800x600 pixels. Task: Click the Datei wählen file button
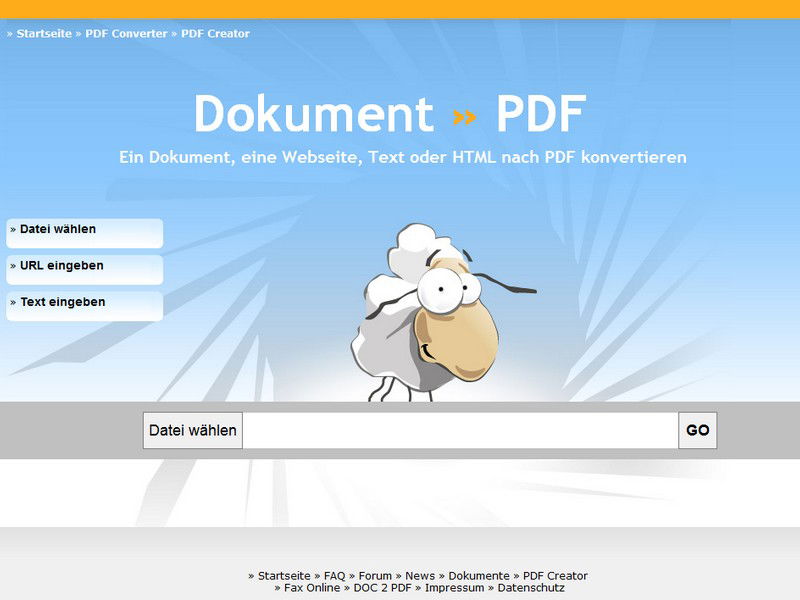click(x=193, y=430)
